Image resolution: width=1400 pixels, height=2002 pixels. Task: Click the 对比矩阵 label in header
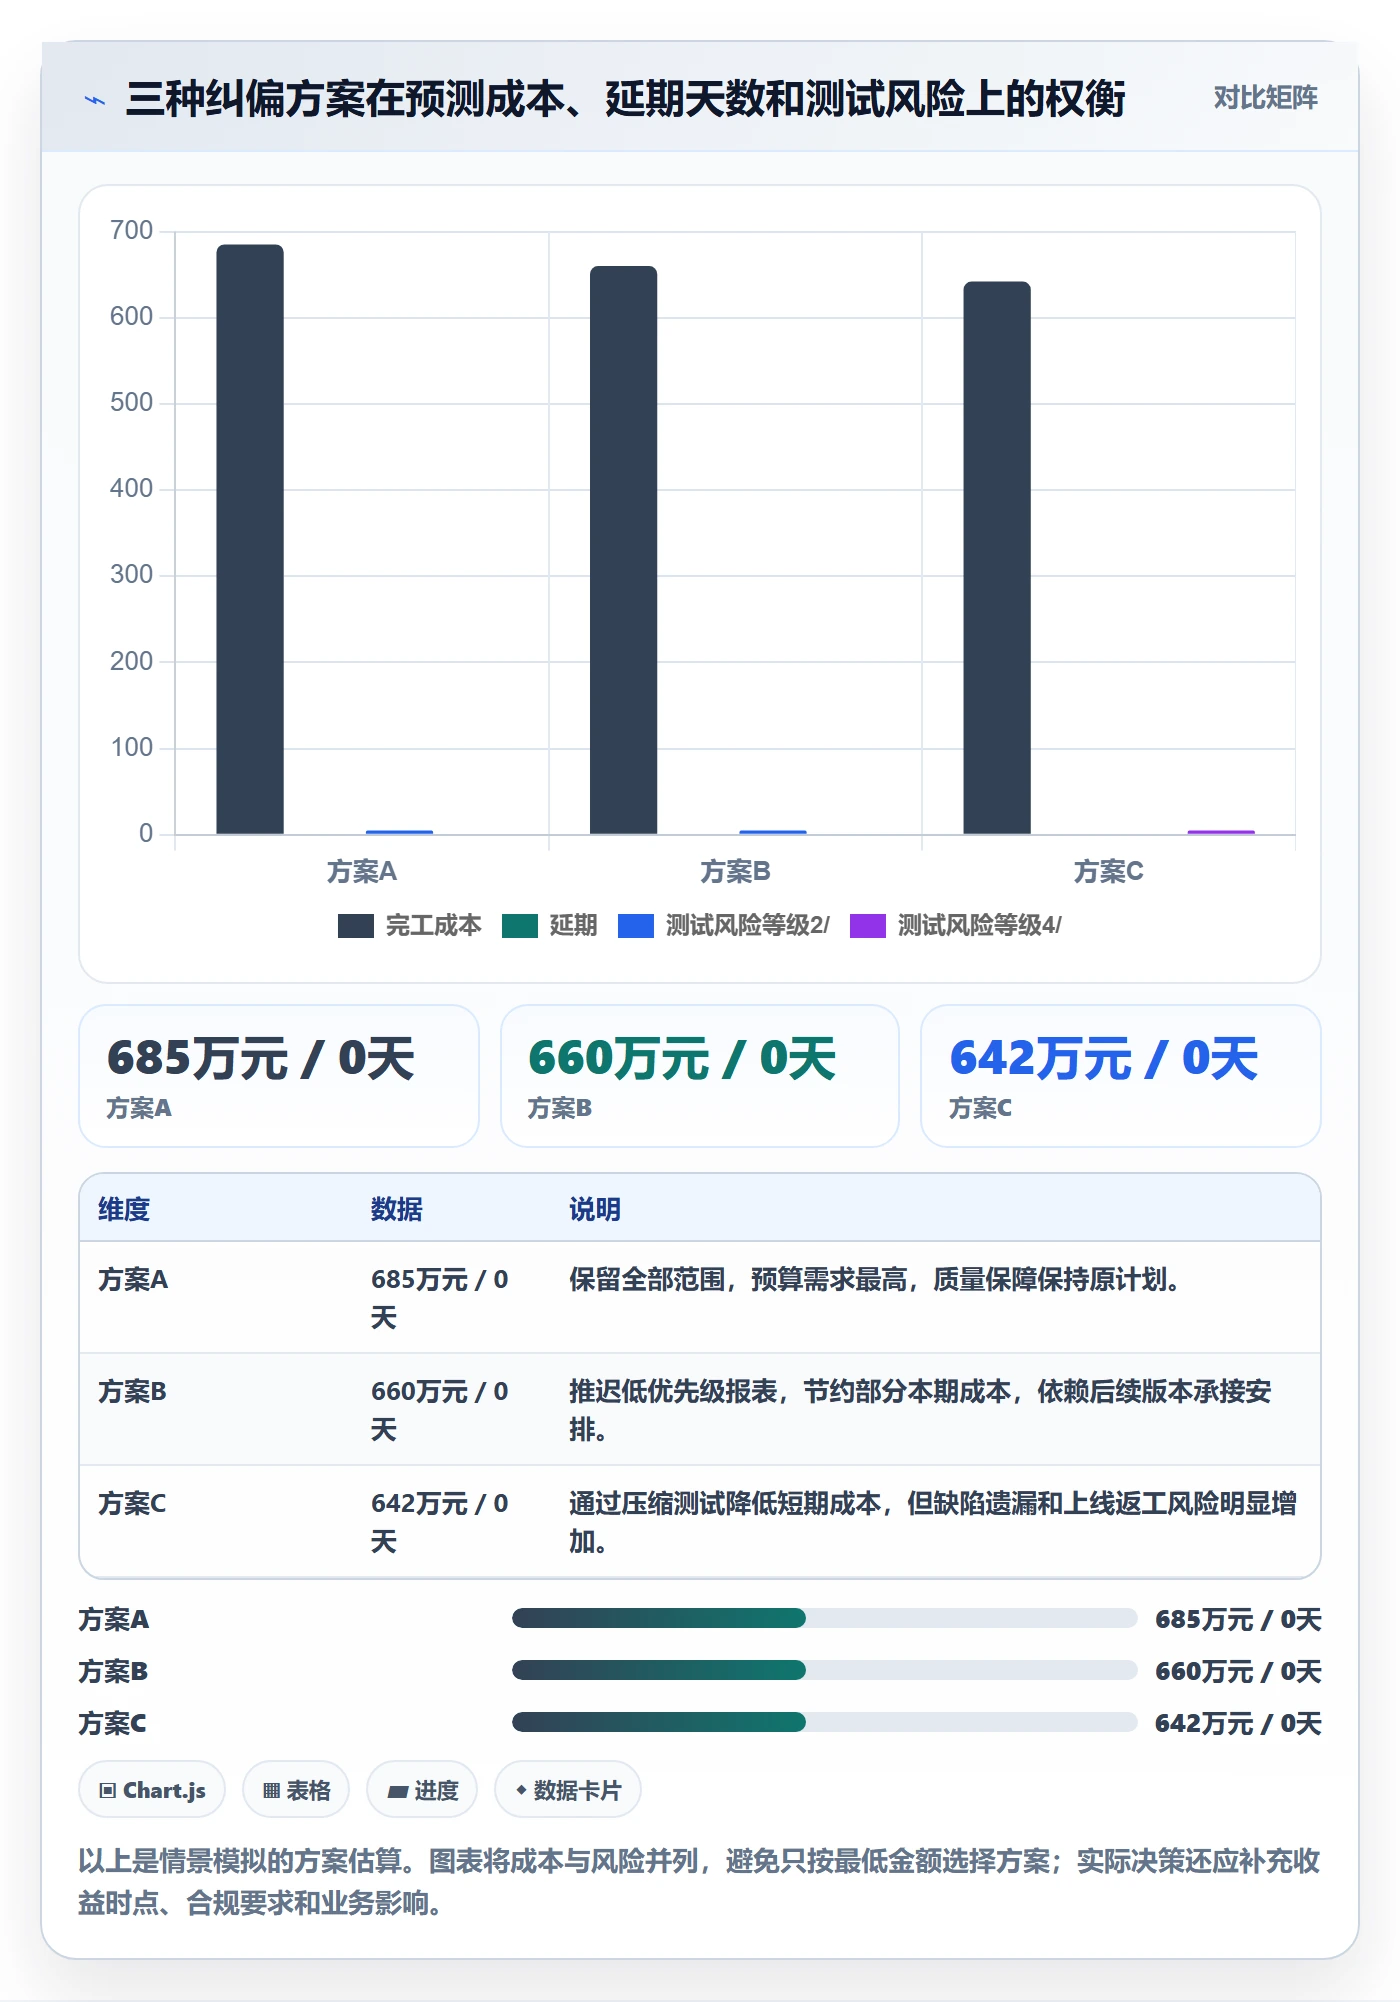tap(1265, 98)
